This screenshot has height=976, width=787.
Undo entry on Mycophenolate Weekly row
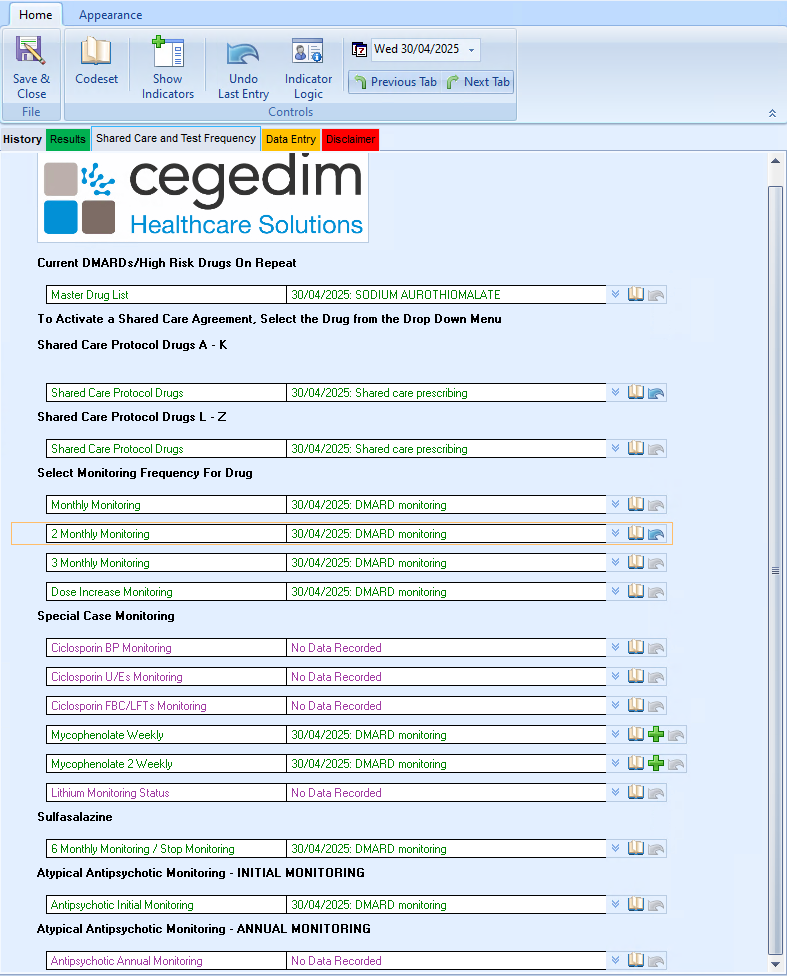click(676, 735)
